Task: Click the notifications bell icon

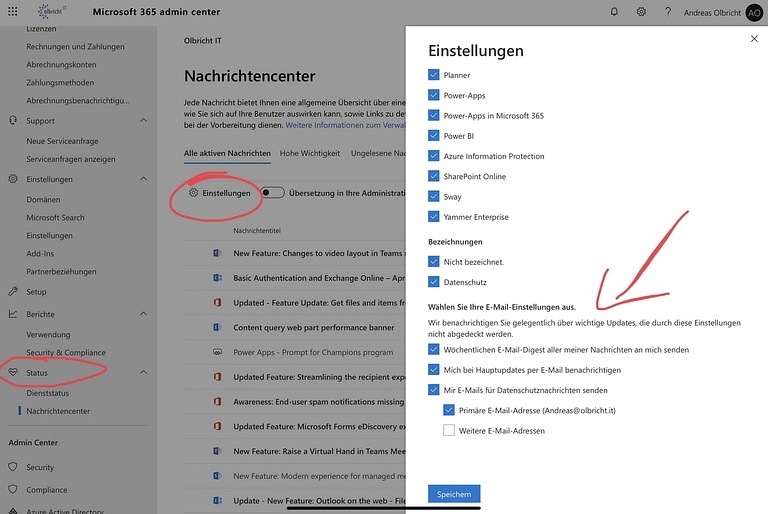Action: click(614, 12)
